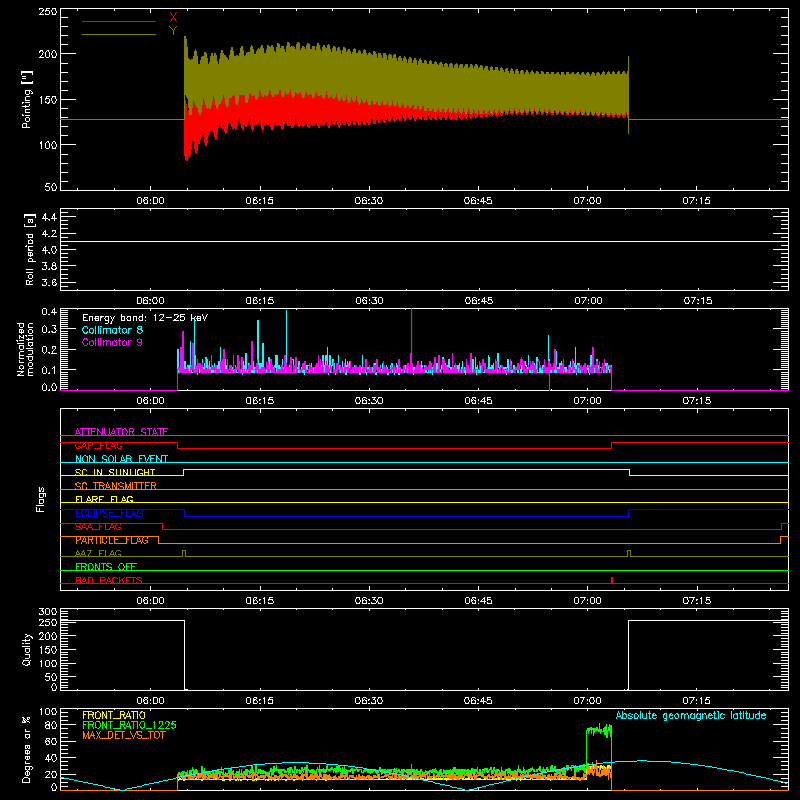Click the ATTENUATOR_STATE flag label
800x800 pixels.
click(121, 432)
